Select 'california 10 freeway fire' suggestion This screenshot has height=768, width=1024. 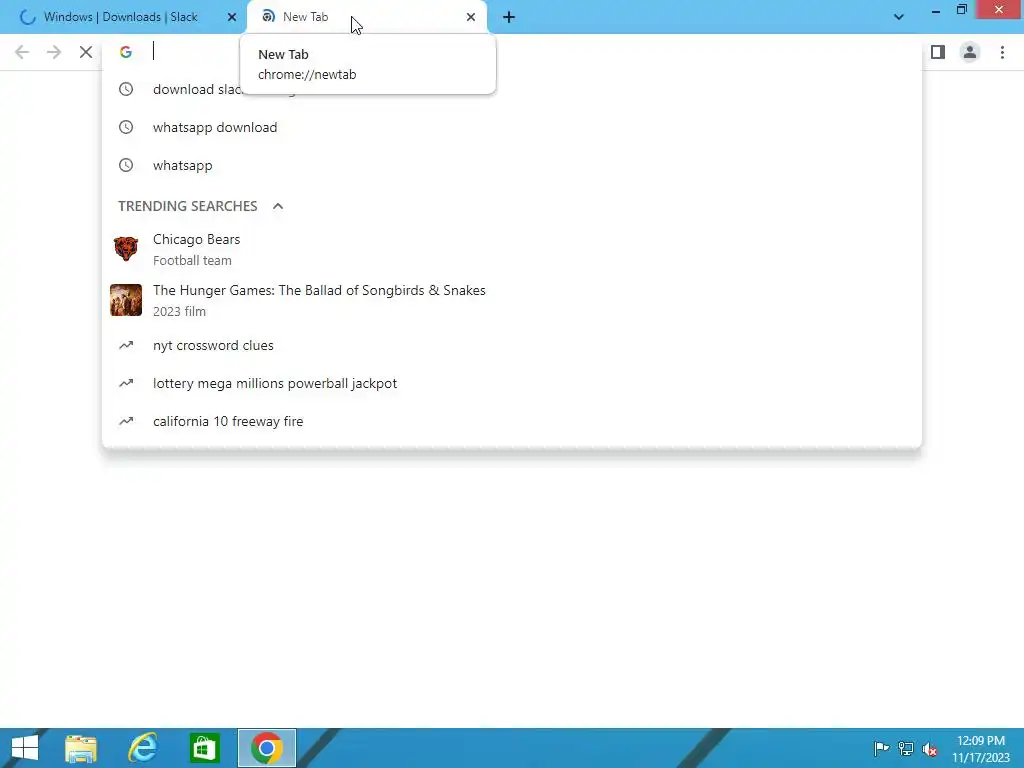tap(512, 421)
